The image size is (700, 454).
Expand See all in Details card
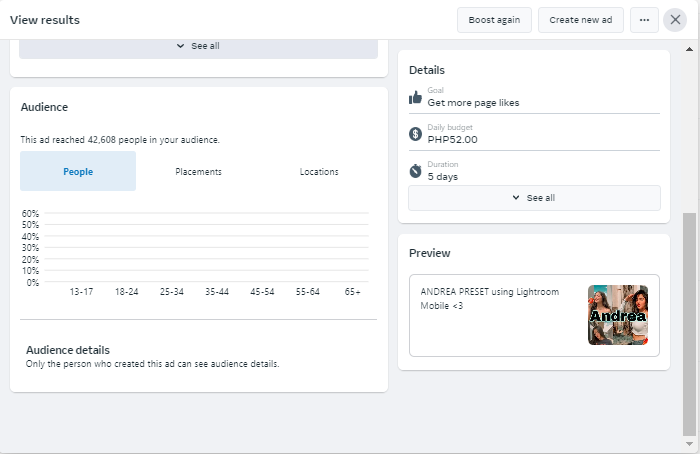(534, 198)
